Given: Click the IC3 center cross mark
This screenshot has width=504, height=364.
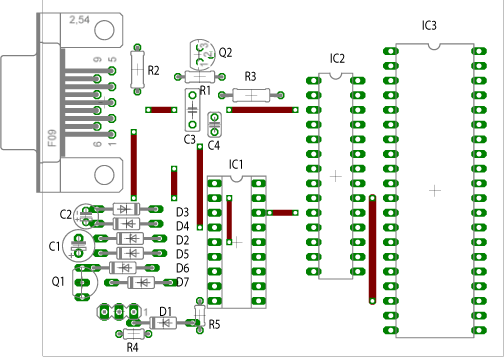Looking at the screenshot, I should pos(435,191).
